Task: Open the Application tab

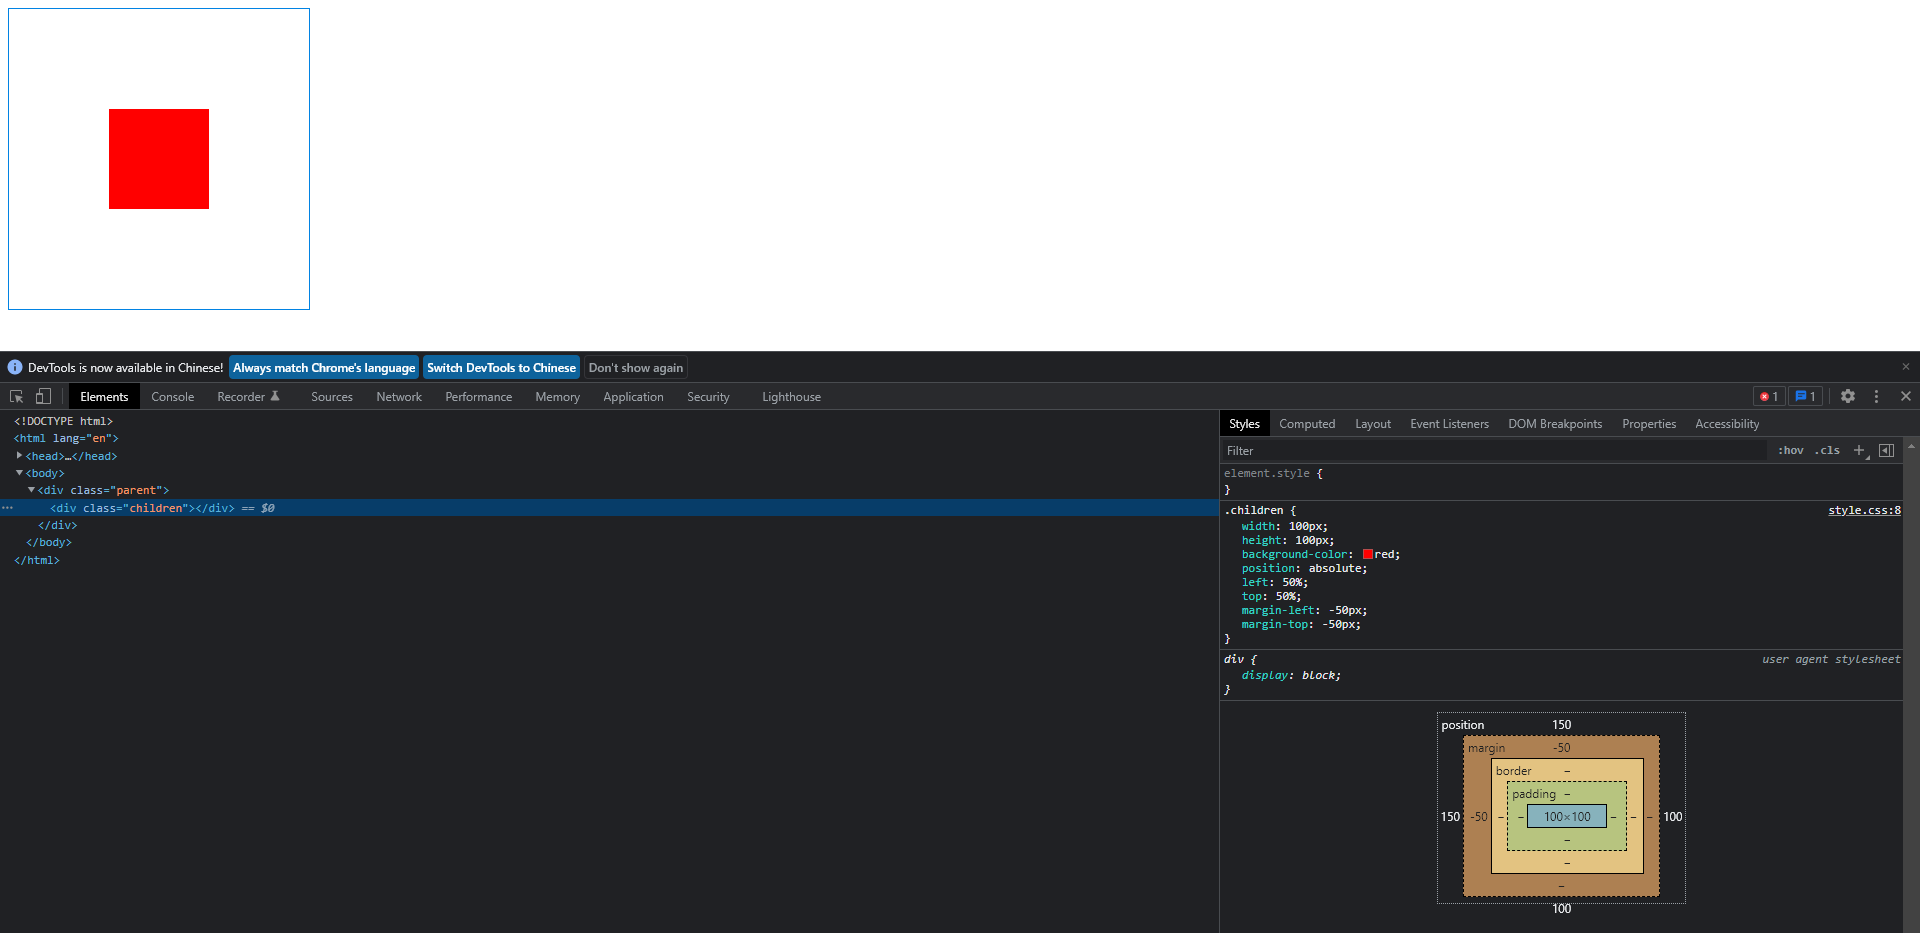Action: click(x=633, y=397)
